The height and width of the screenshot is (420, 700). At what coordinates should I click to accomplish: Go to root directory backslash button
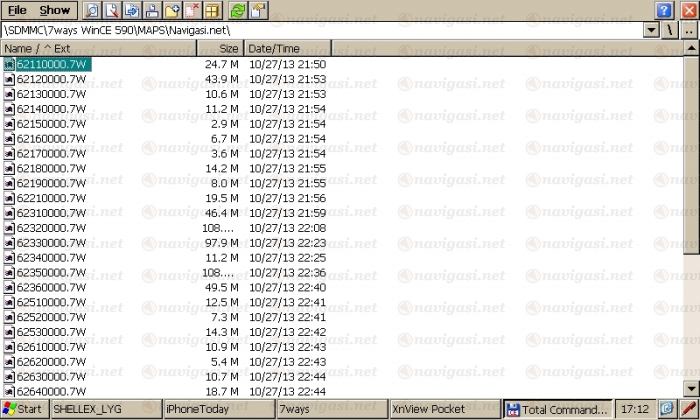pyautogui.click(x=670, y=31)
